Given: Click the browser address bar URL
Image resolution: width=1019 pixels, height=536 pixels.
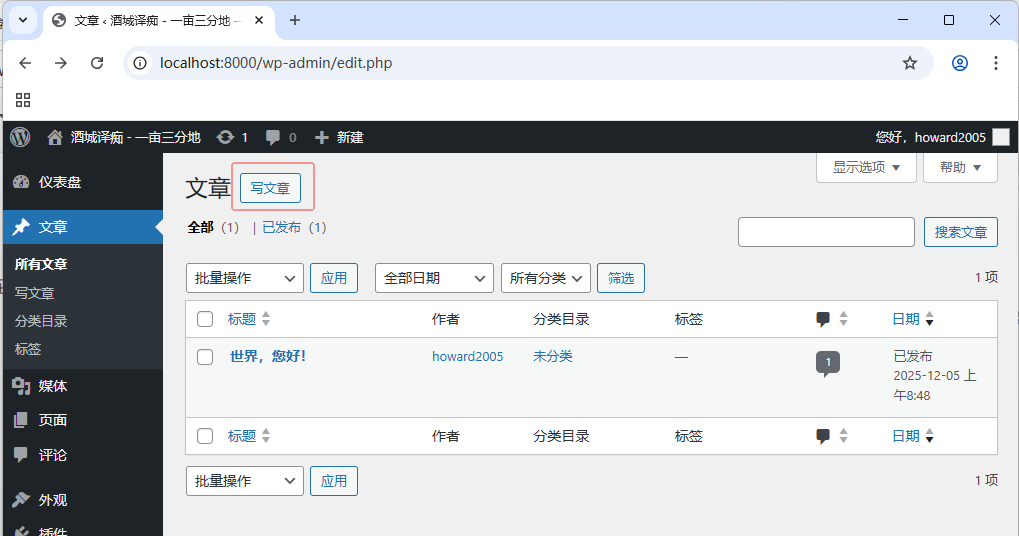Looking at the screenshot, I should point(276,63).
